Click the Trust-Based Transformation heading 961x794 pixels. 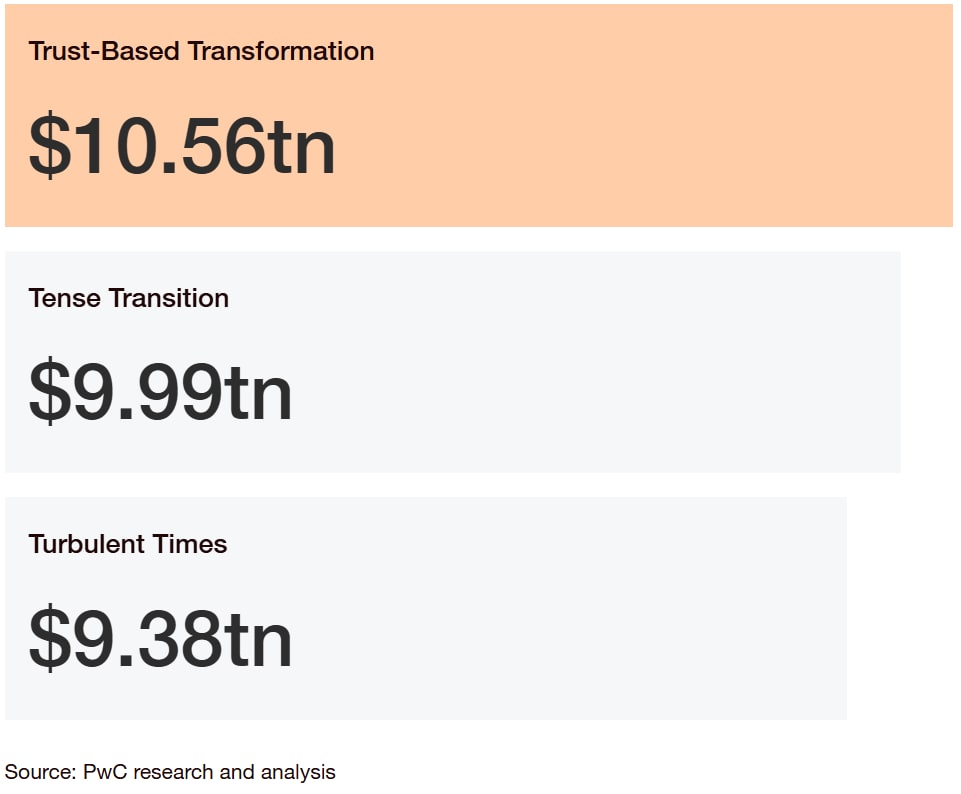pyautogui.click(x=201, y=51)
